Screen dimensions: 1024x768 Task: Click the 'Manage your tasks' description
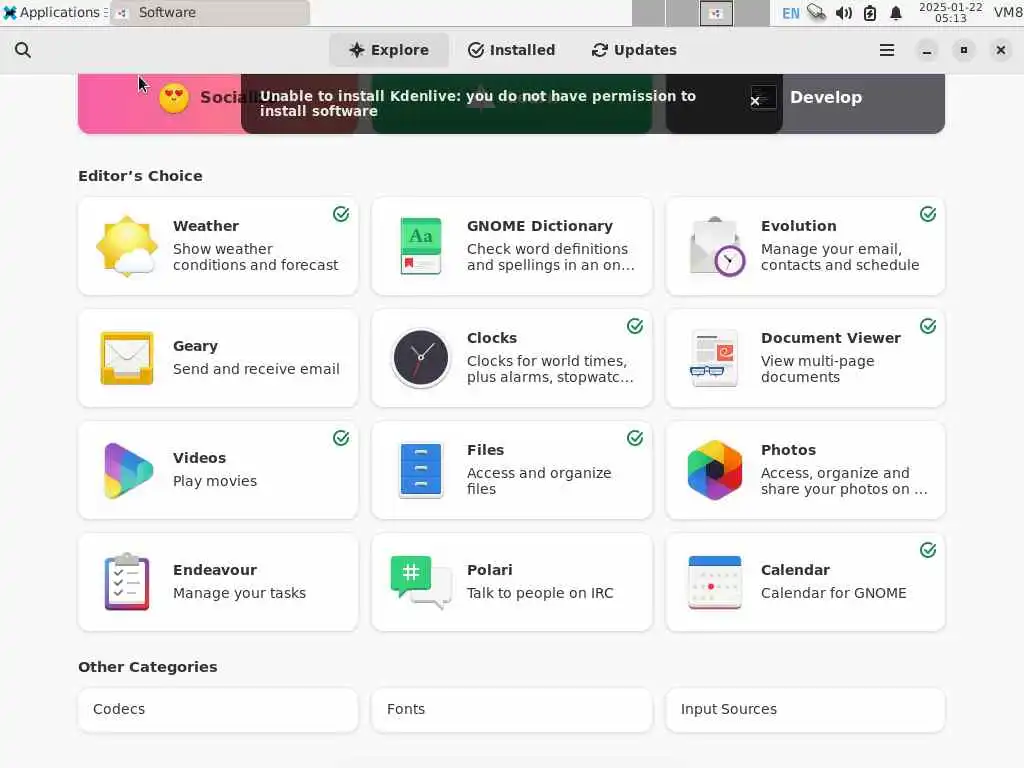(x=239, y=593)
